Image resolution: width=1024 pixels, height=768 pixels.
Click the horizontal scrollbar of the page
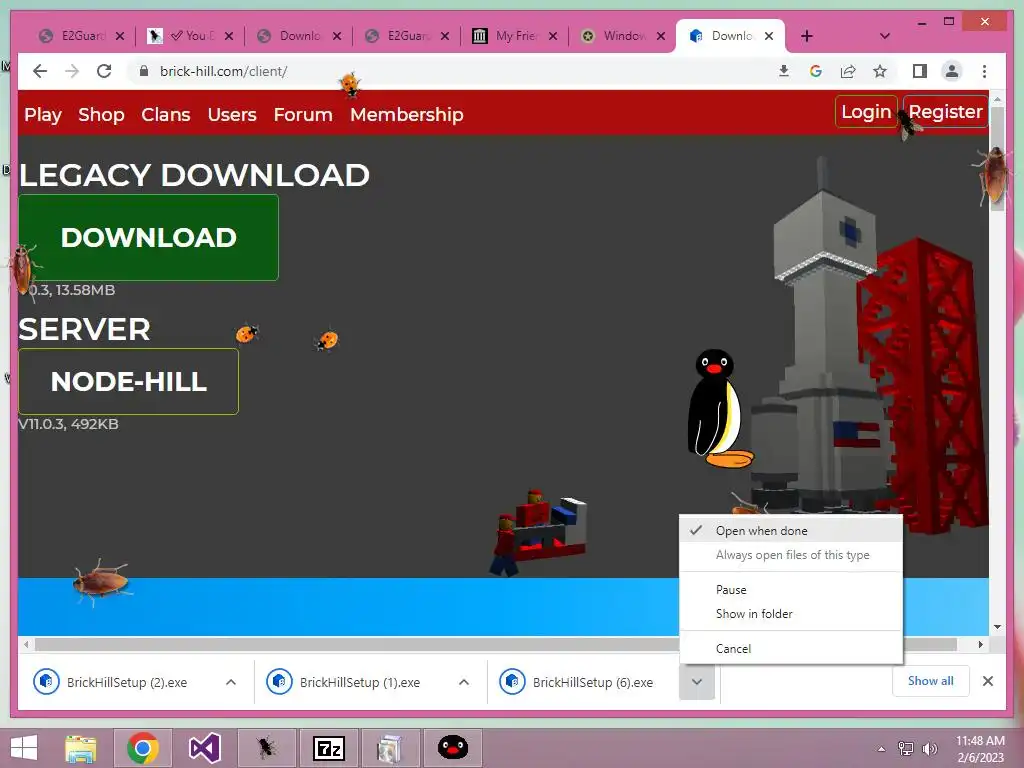click(x=496, y=645)
